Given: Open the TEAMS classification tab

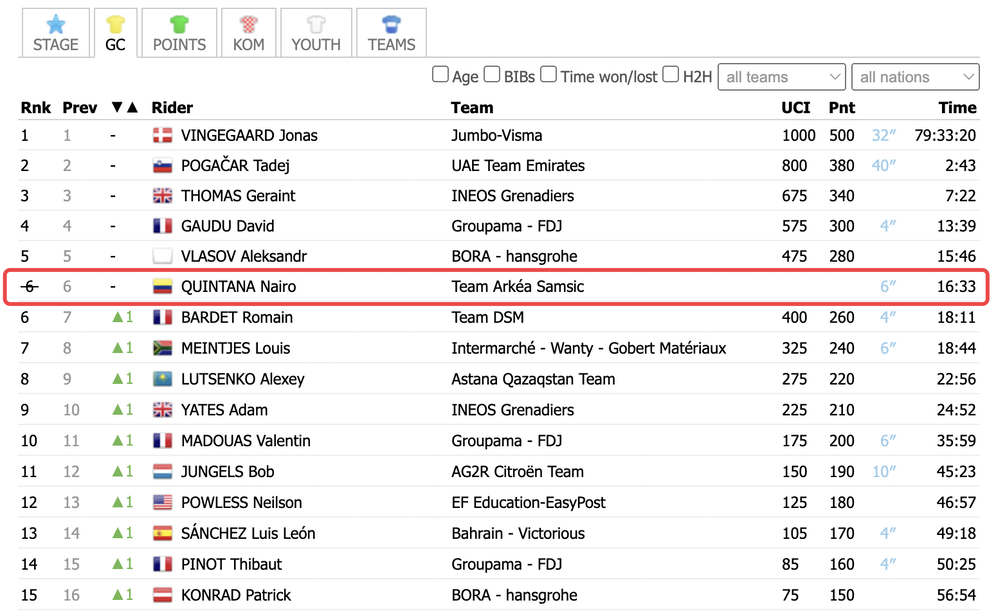Looking at the screenshot, I should click(x=391, y=33).
